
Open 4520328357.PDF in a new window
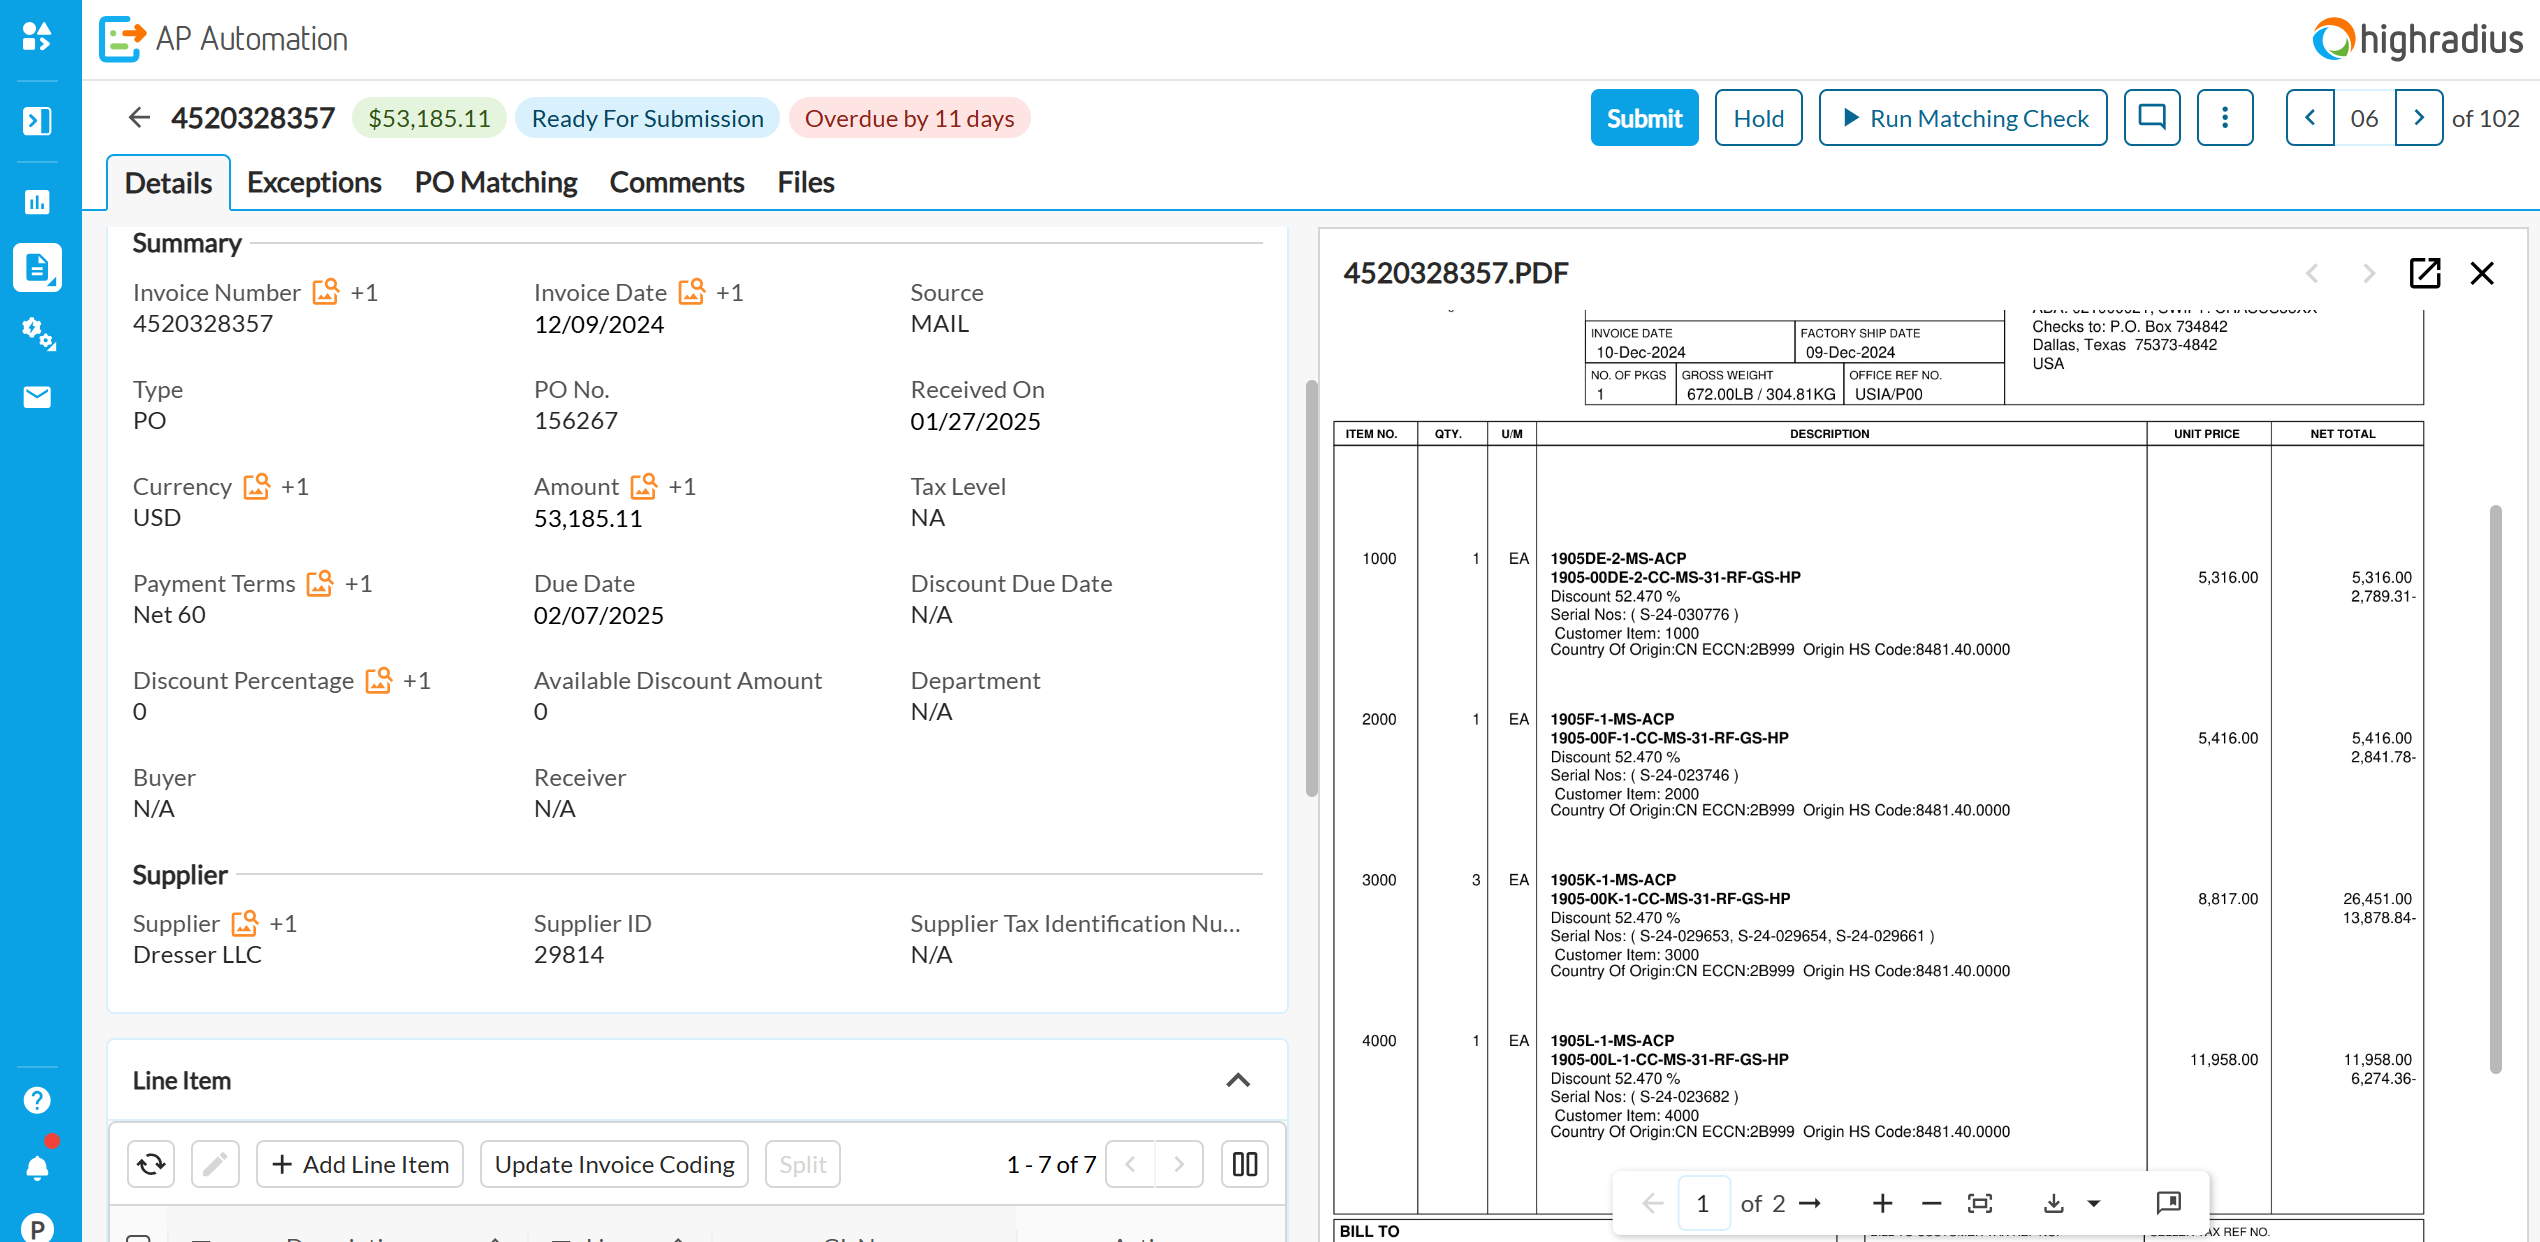click(2424, 273)
